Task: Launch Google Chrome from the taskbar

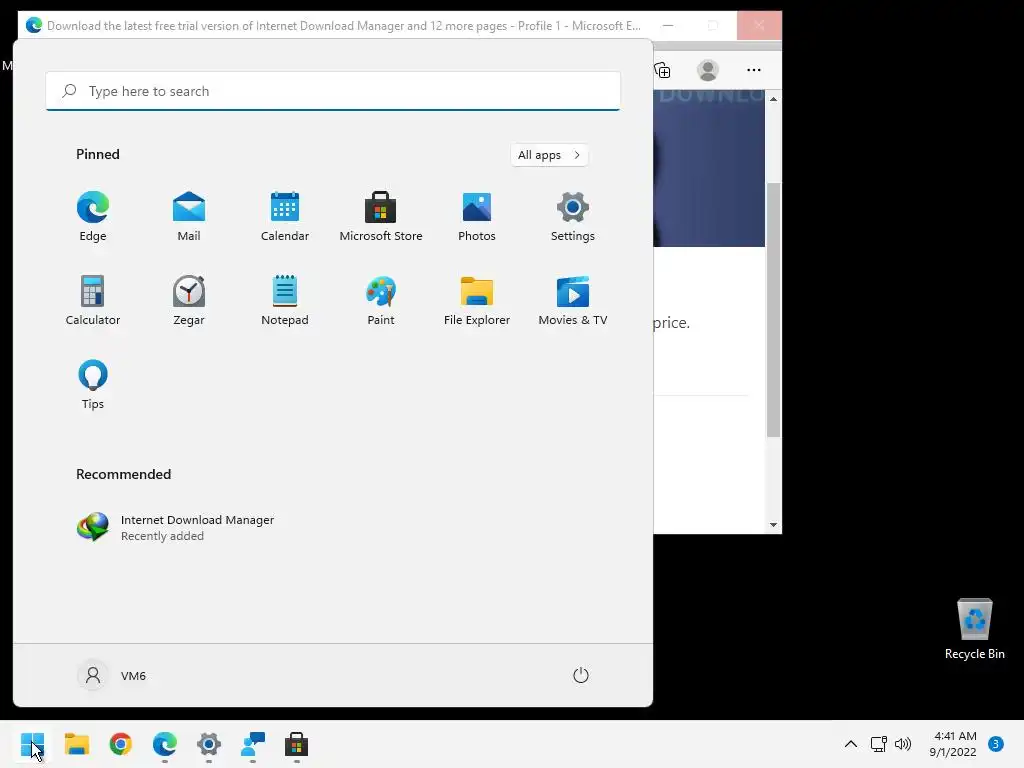Action: tap(121, 744)
